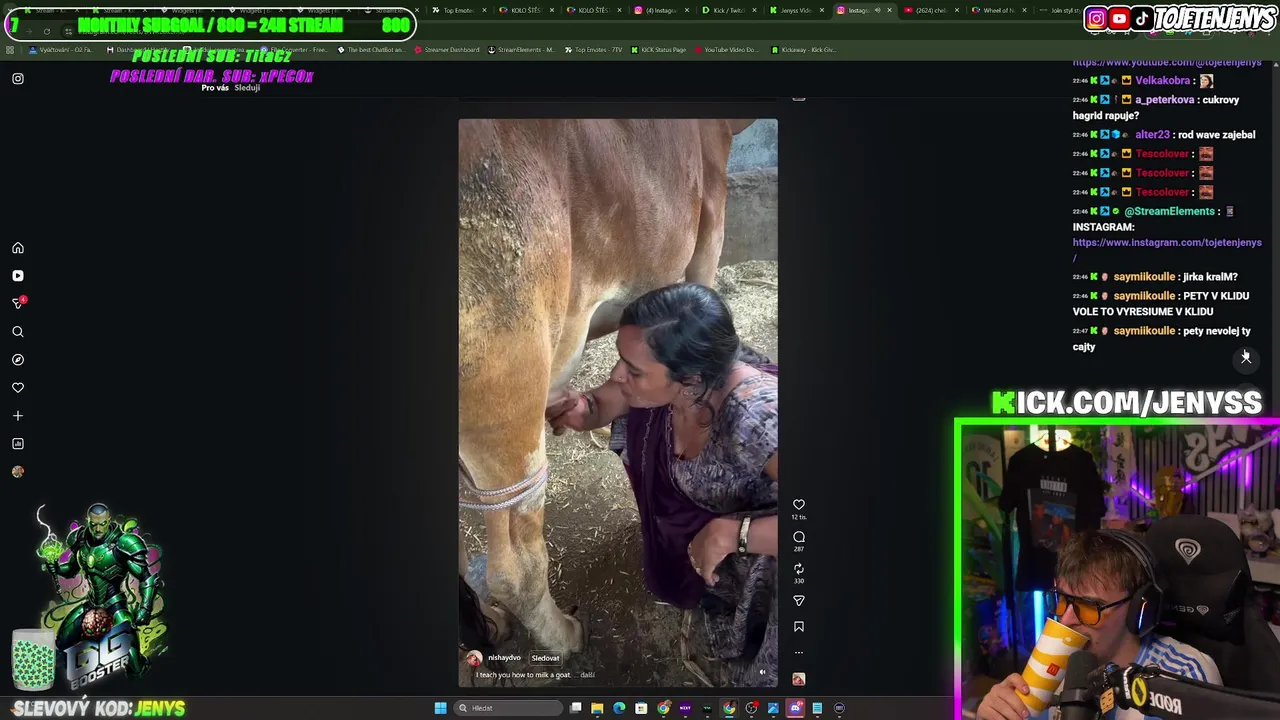Open nishaydvo avatar on the reel
This screenshot has height=720, width=1280.
[x=474, y=658]
